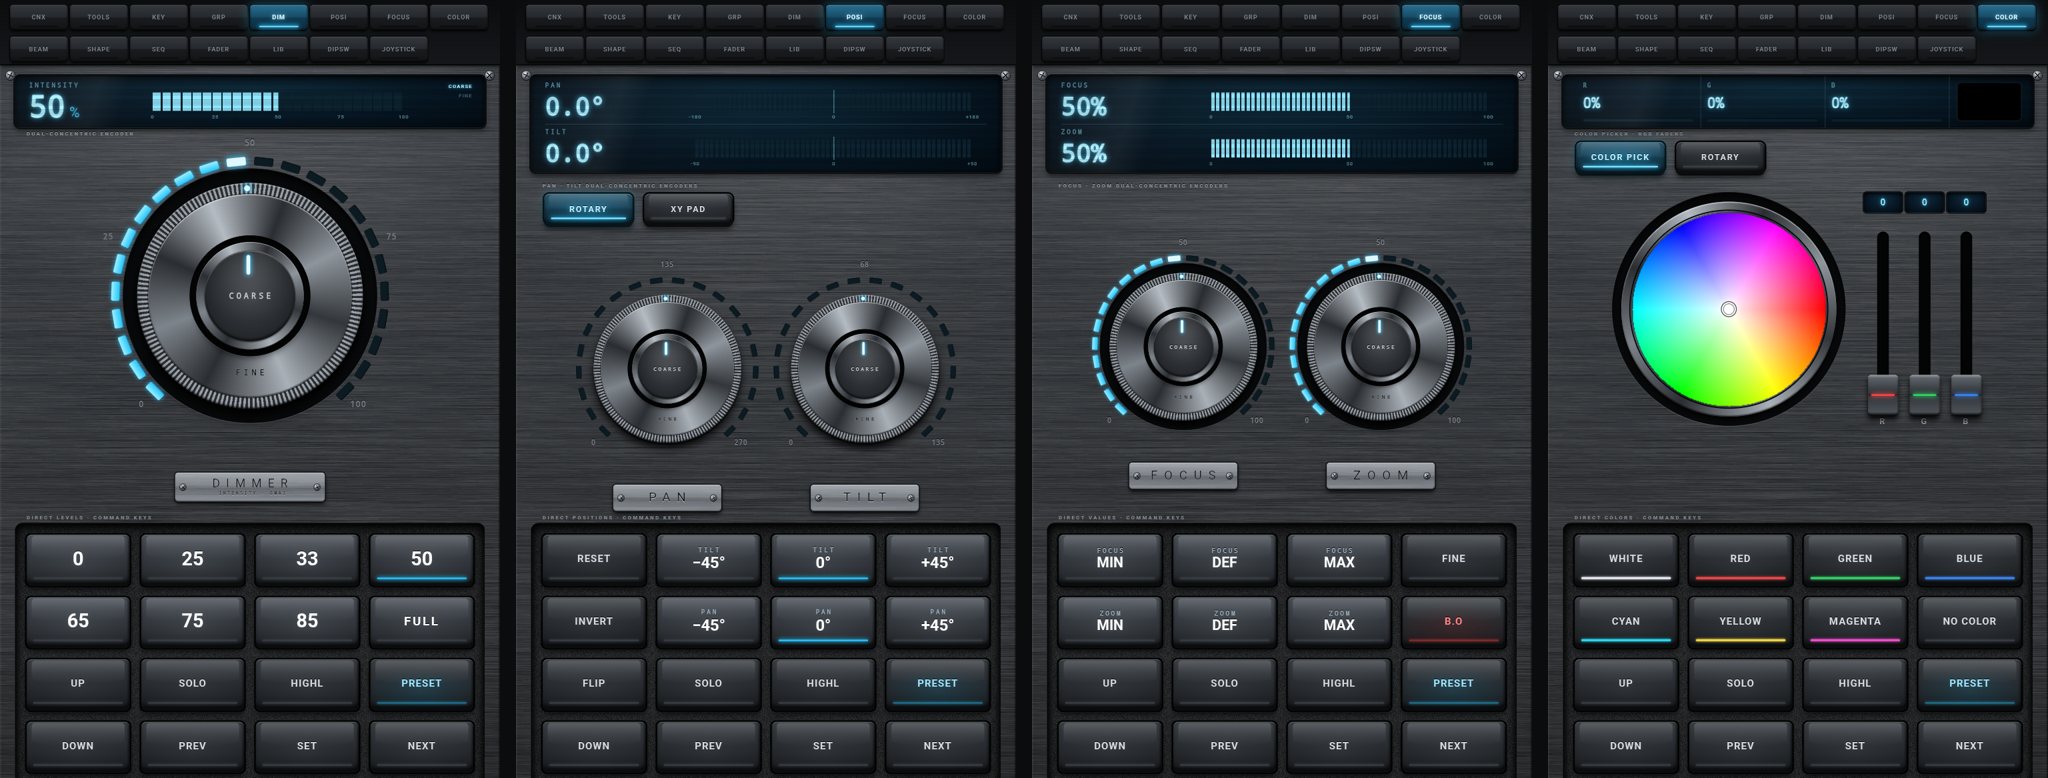Click the B fader handle
This screenshot has height=778, width=2048.
click(x=1966, y=394)
